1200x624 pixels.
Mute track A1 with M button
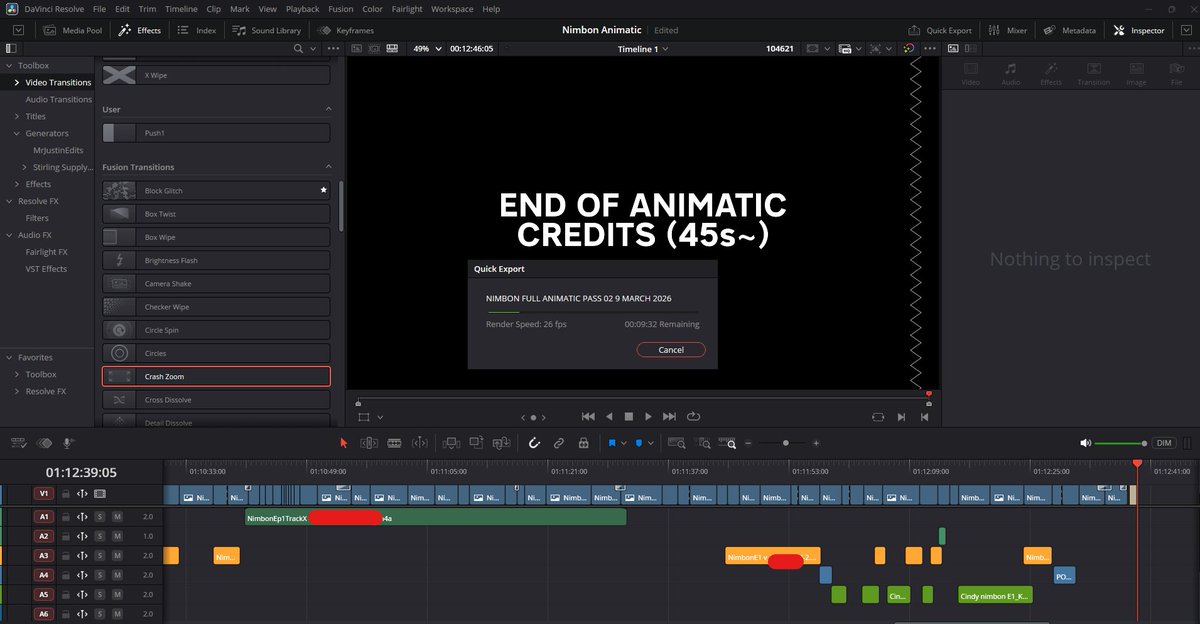117,517
